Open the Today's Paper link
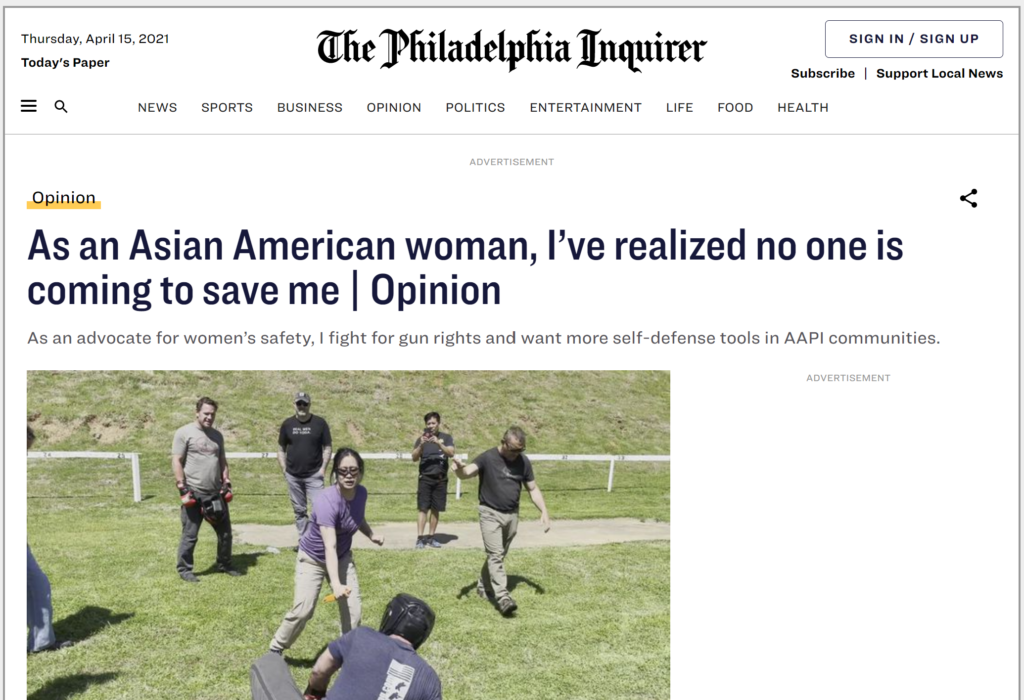 click(x=65, y=63)
